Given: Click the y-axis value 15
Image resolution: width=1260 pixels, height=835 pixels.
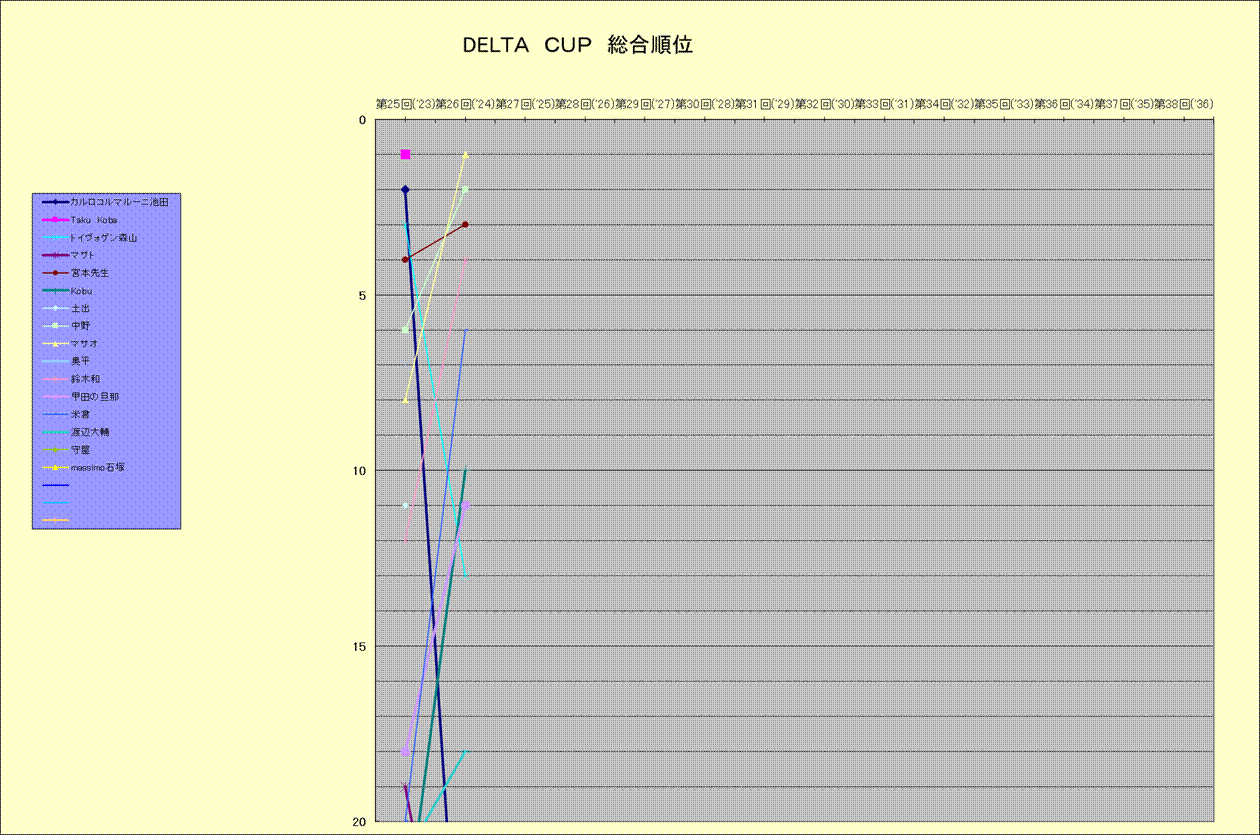Looking at the screenshot, I should click(358, 646).
